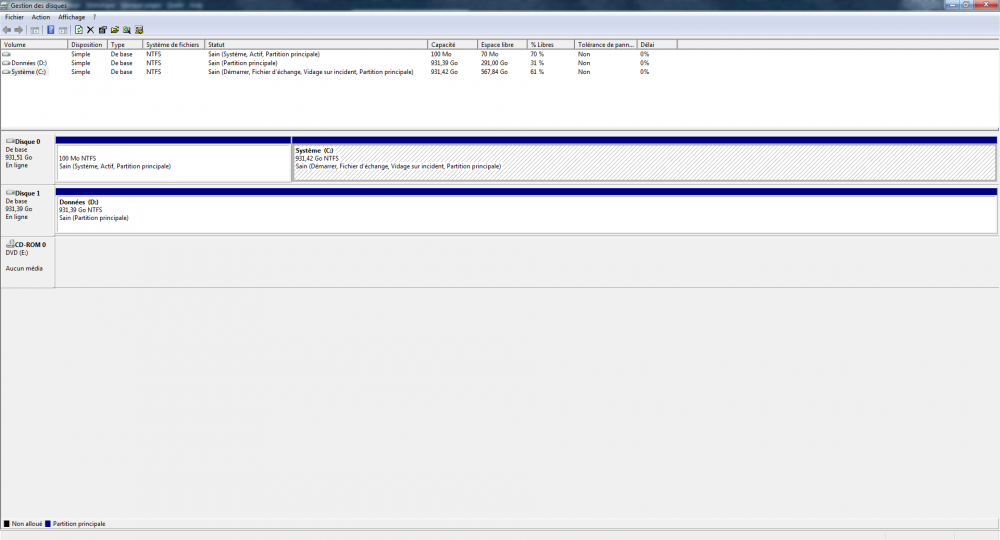1000x540 pixels.
Task: Click the Back arrow toolbar icon
Action: [7, 30]
